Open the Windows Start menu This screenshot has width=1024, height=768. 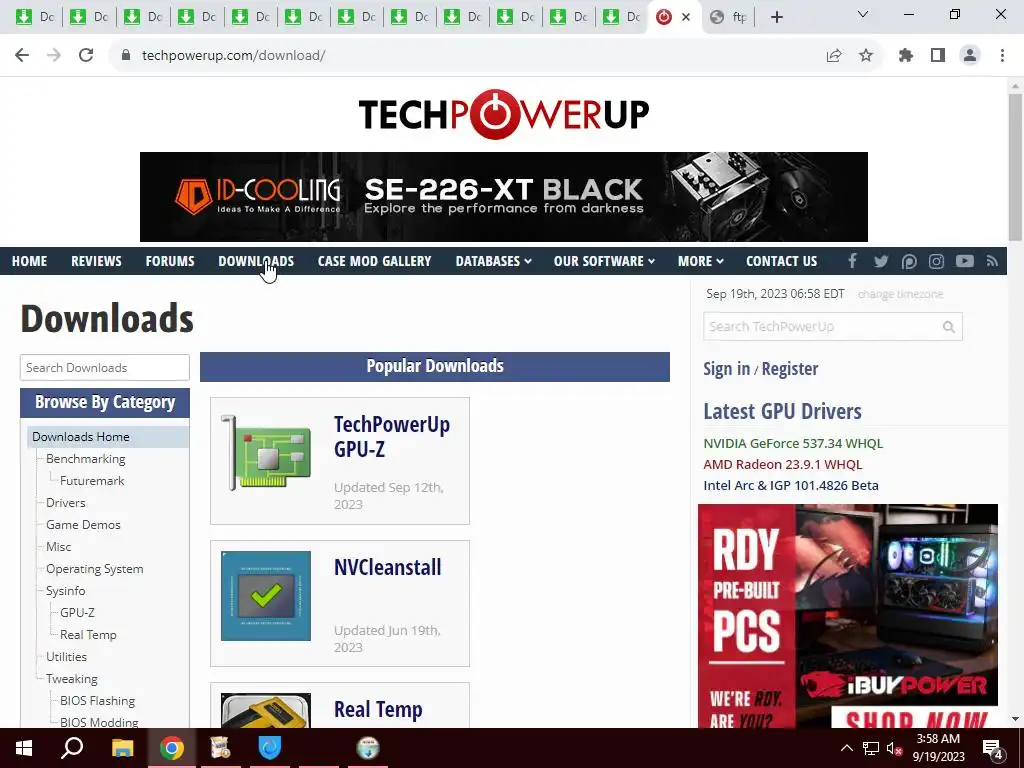click(24, 748)
